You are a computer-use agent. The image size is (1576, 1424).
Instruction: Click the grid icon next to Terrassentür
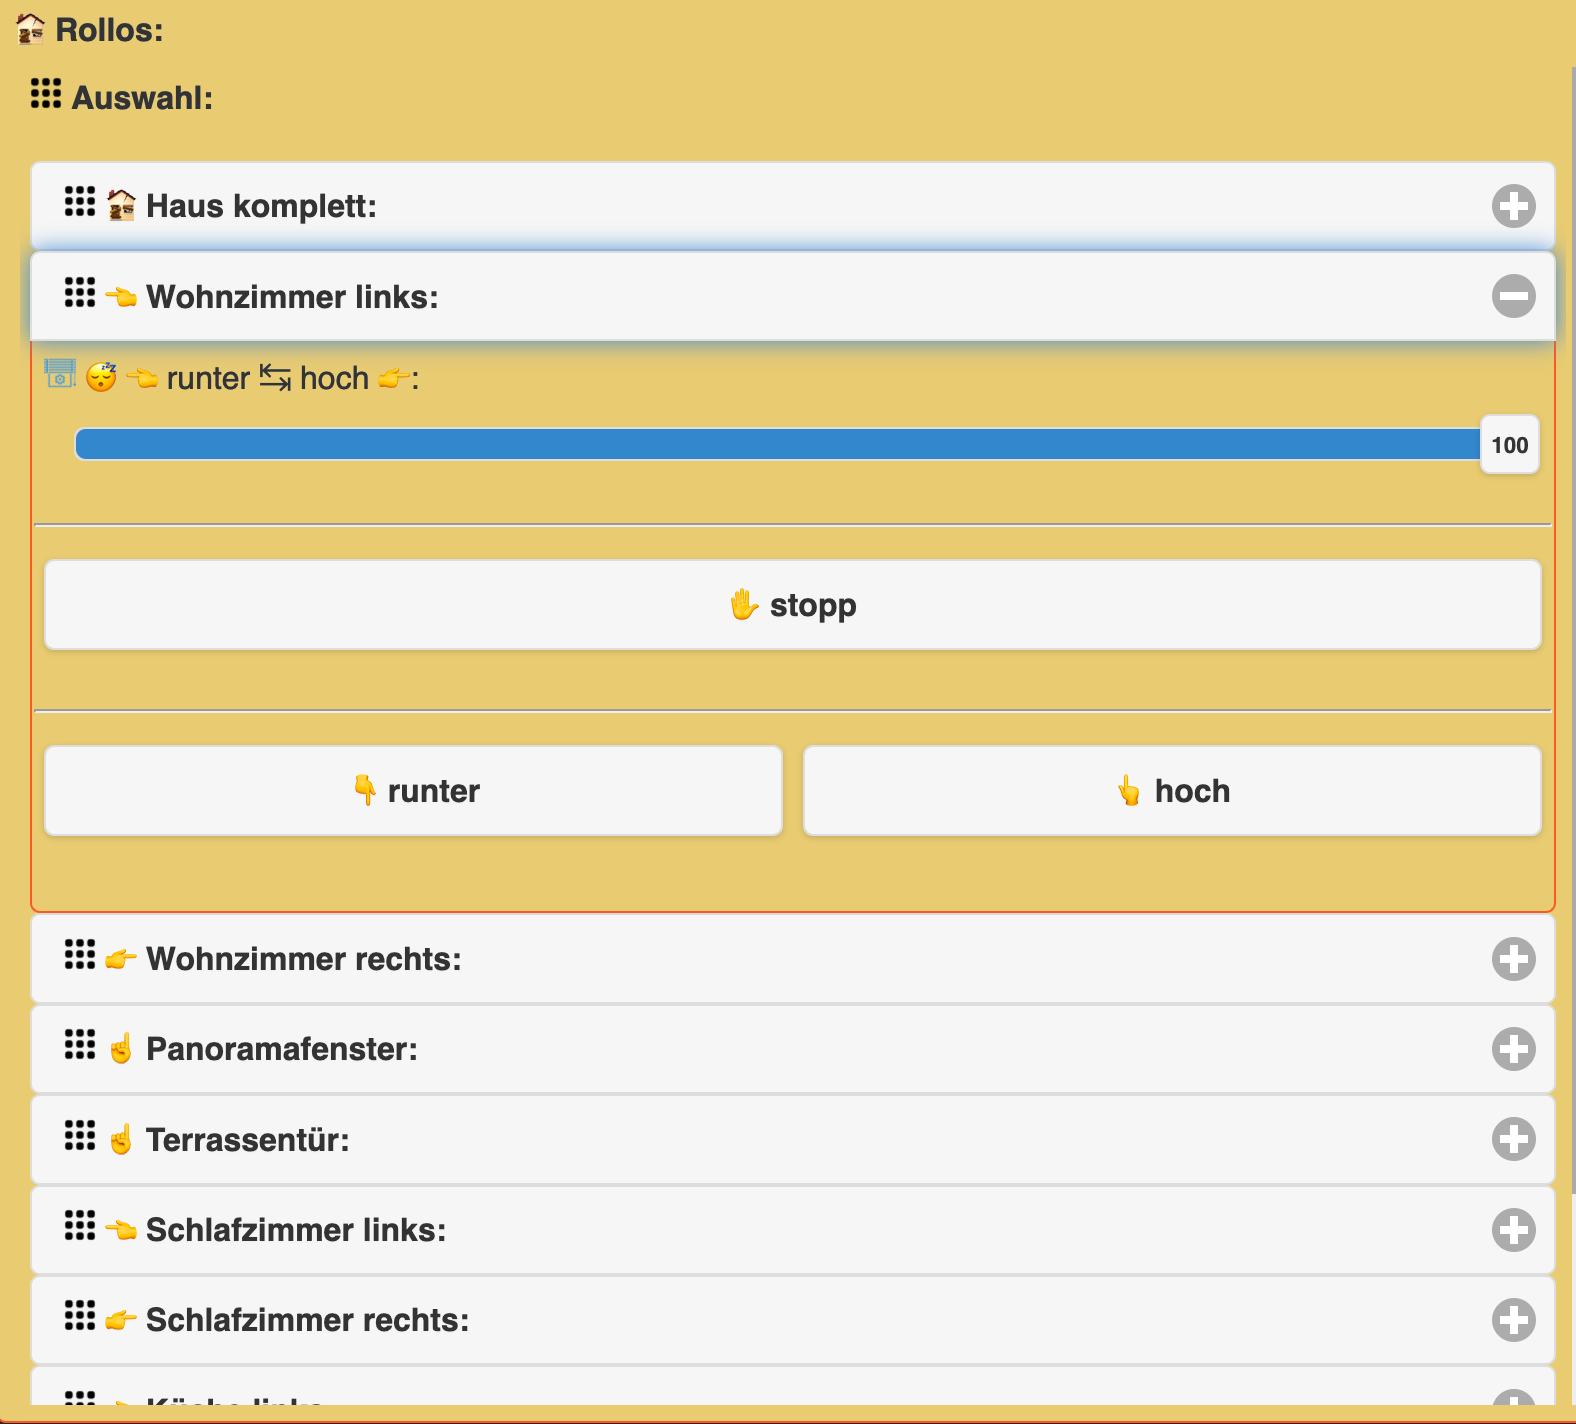(80, 1135)
